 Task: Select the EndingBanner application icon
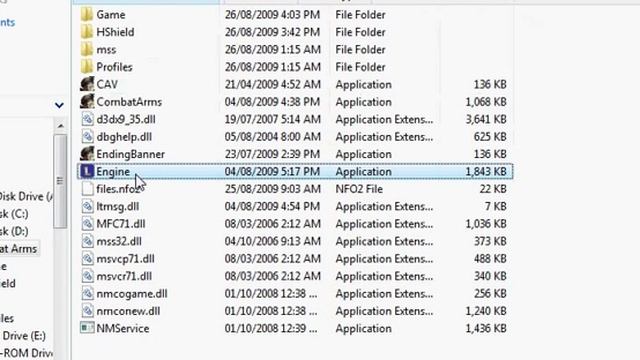87,154
